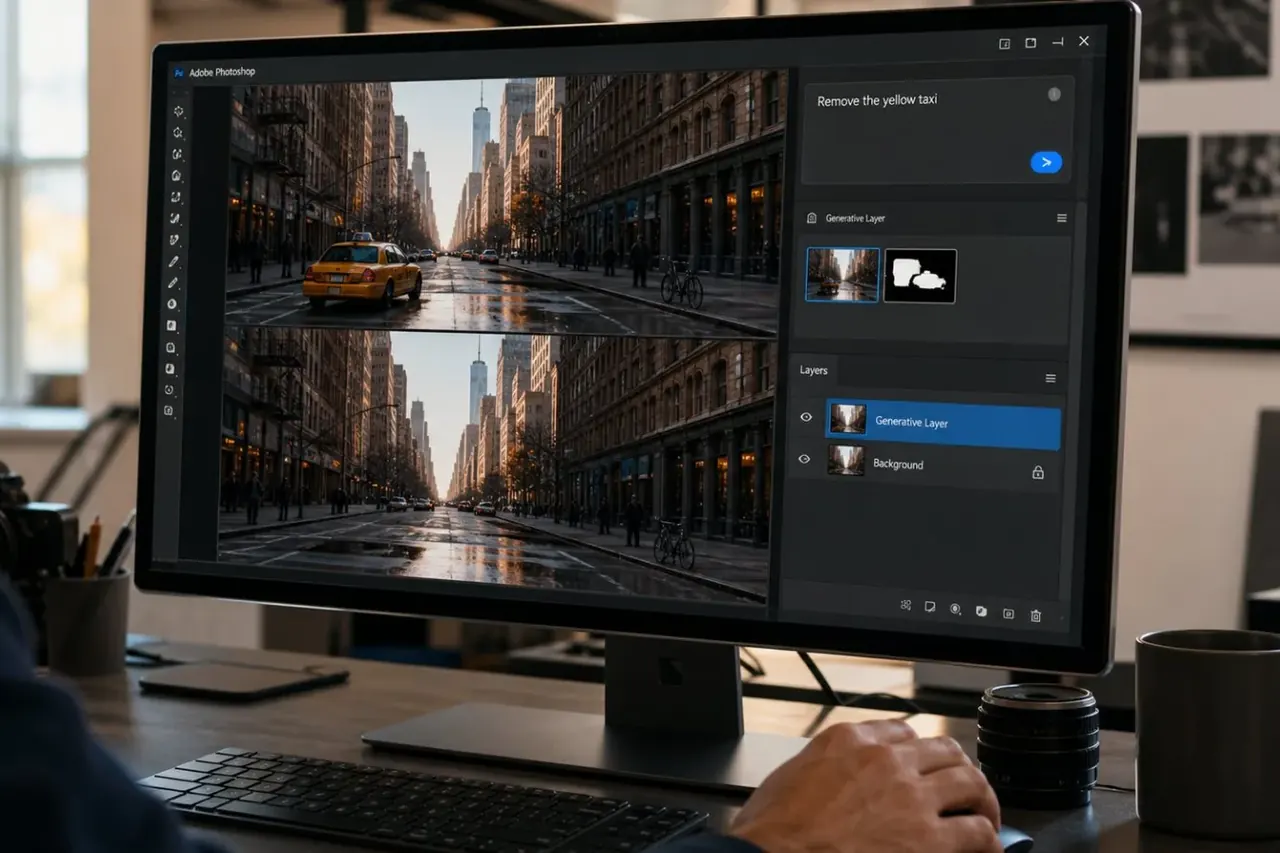This screenshot has width=1280, height=853.
Task: Click the info icon in the prompt box
Action: tap(1054, 94)
